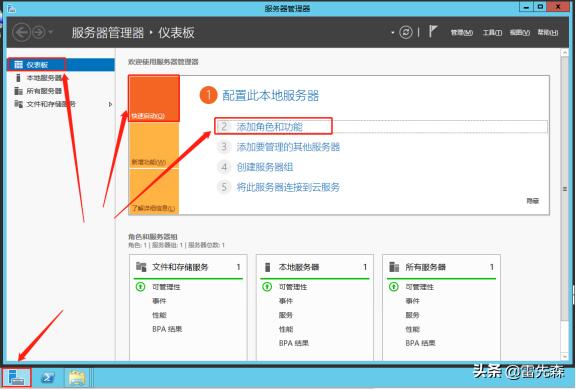The height and width of the screenshot is (390, 576).
Task: Select the 了解详细信息(L) tile
Action: pyautogui.click(x=154, y=192)
